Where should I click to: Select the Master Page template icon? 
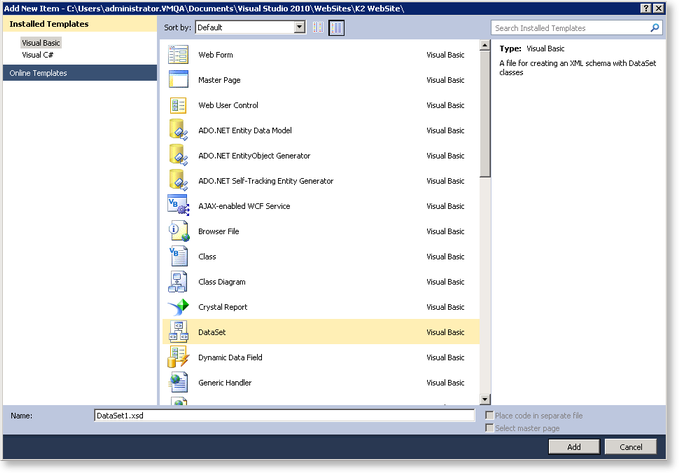coord(178,80)
